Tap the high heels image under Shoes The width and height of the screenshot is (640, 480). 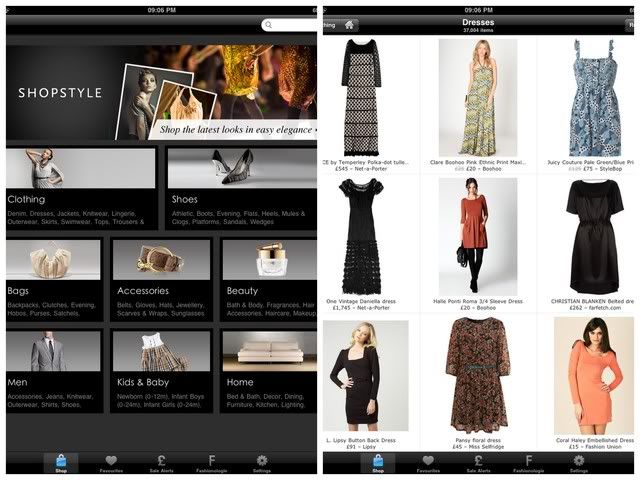tap(242, 168)
